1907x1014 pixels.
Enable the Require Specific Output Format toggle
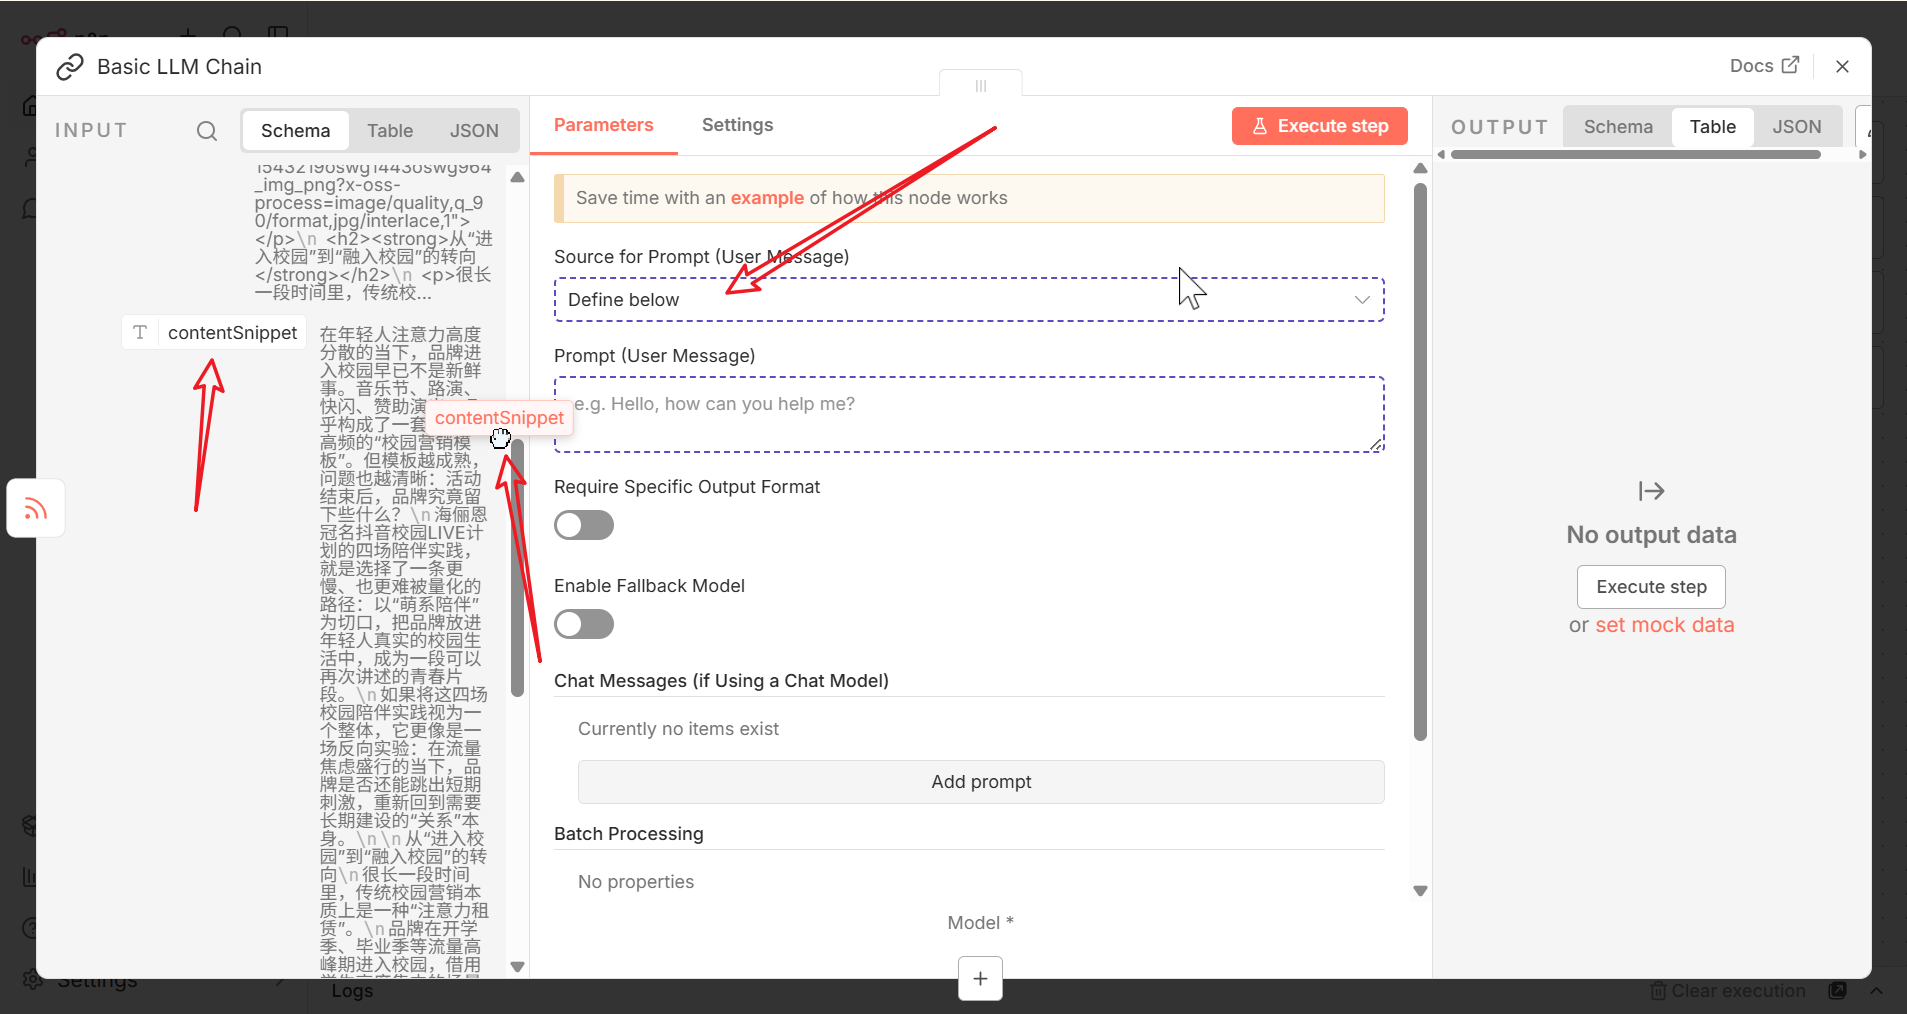(584, 525)
